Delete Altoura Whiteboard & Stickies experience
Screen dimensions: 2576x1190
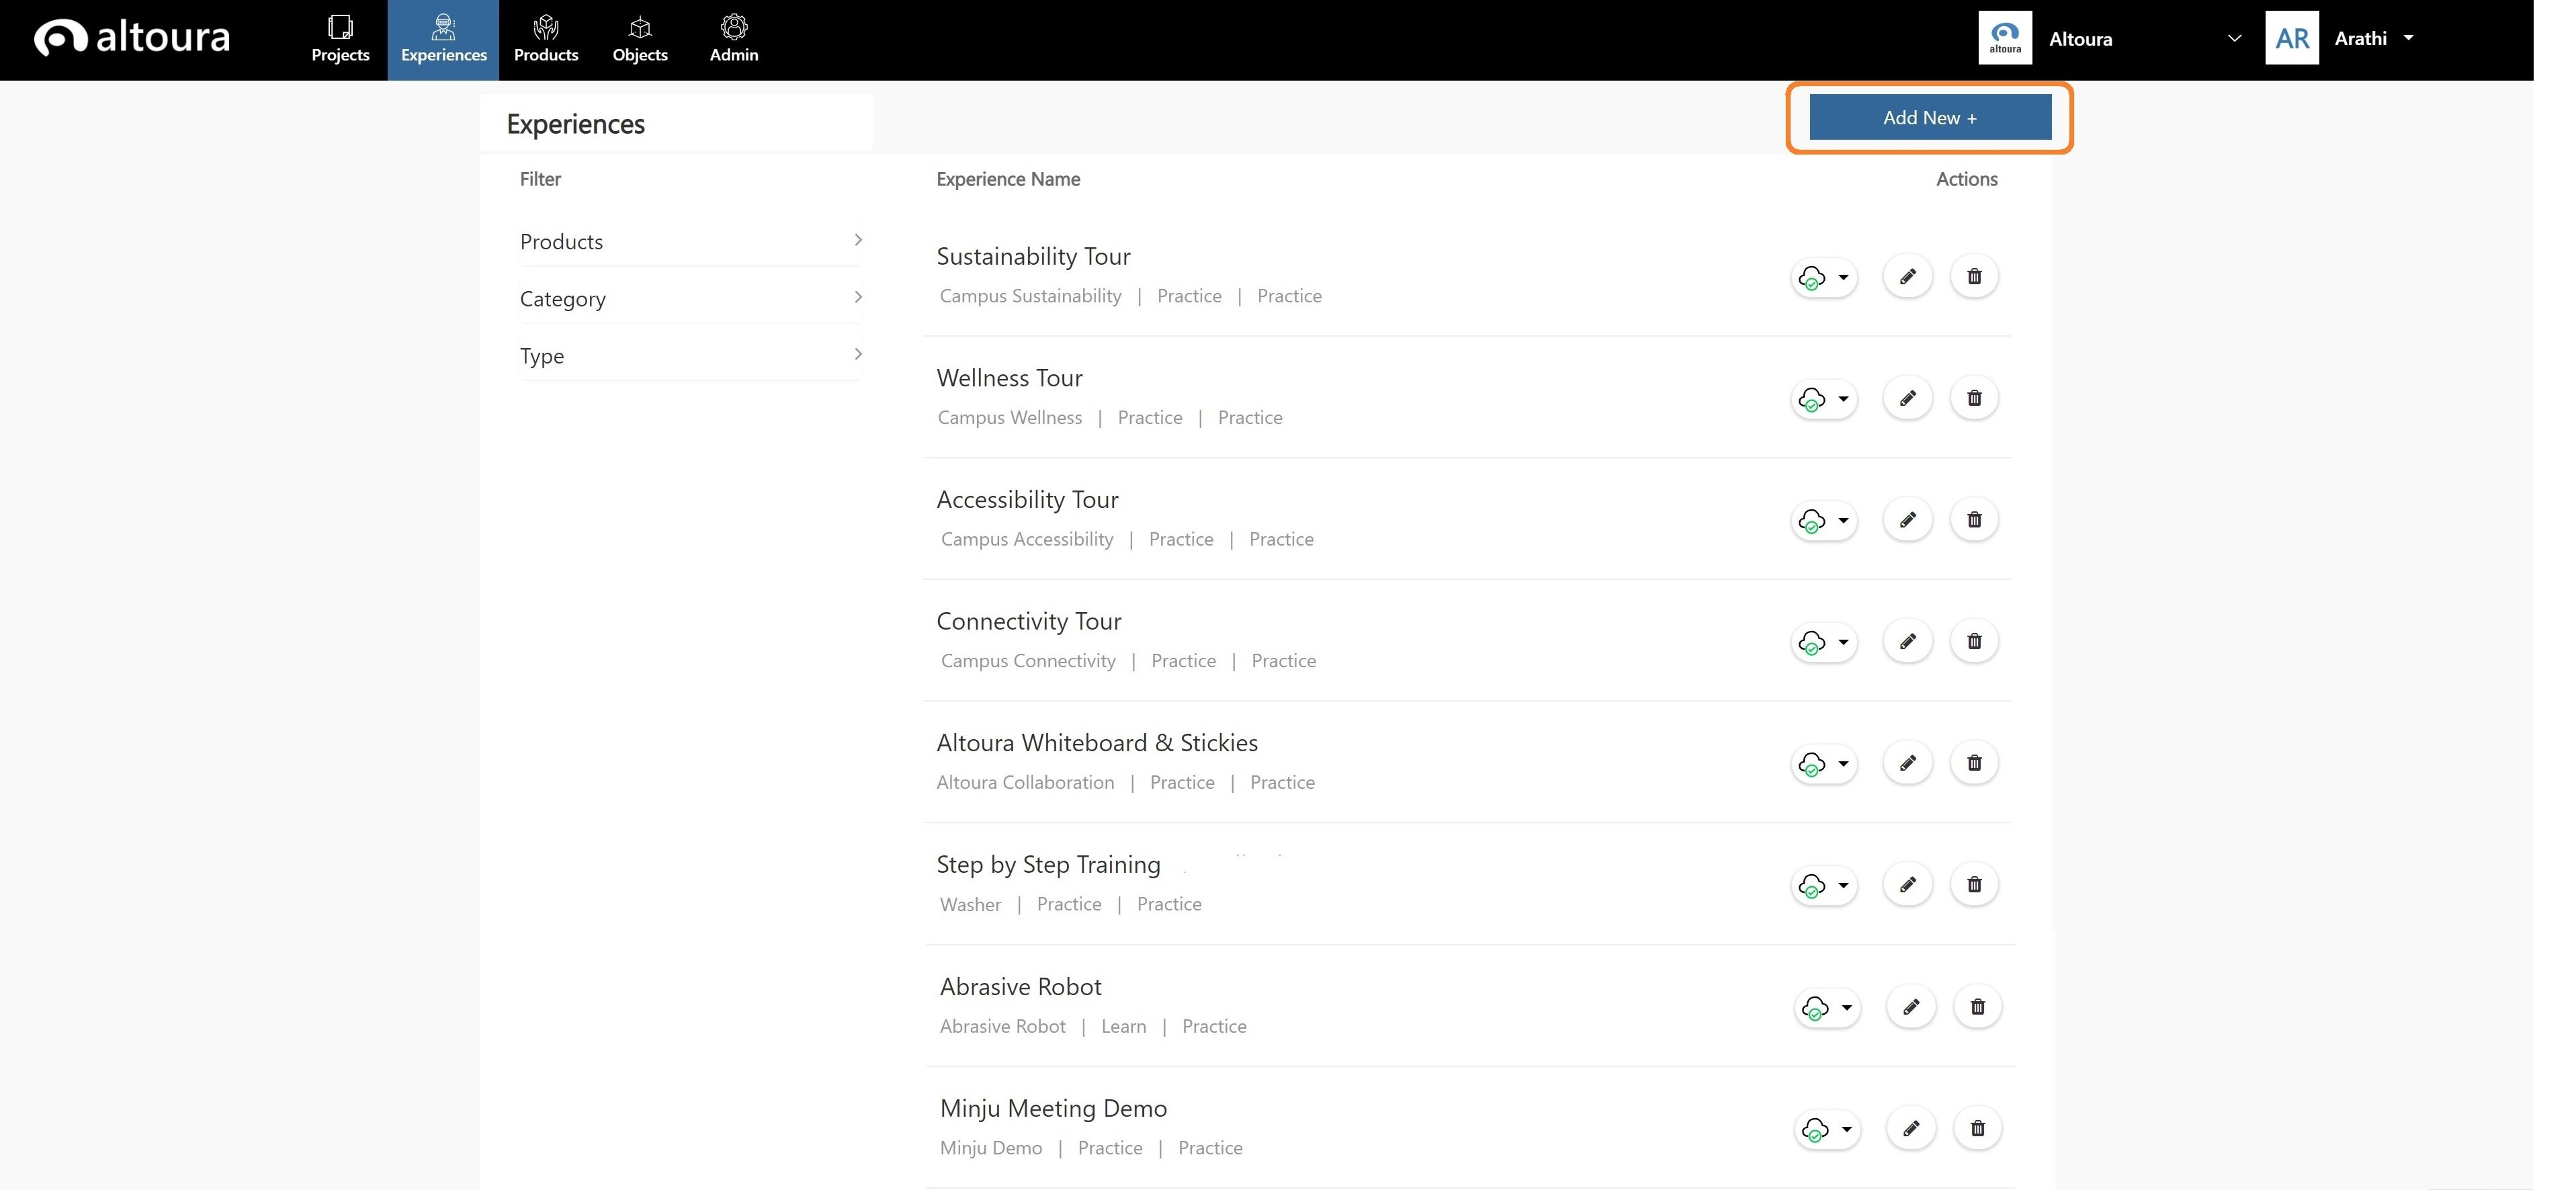click(1974, 763)
